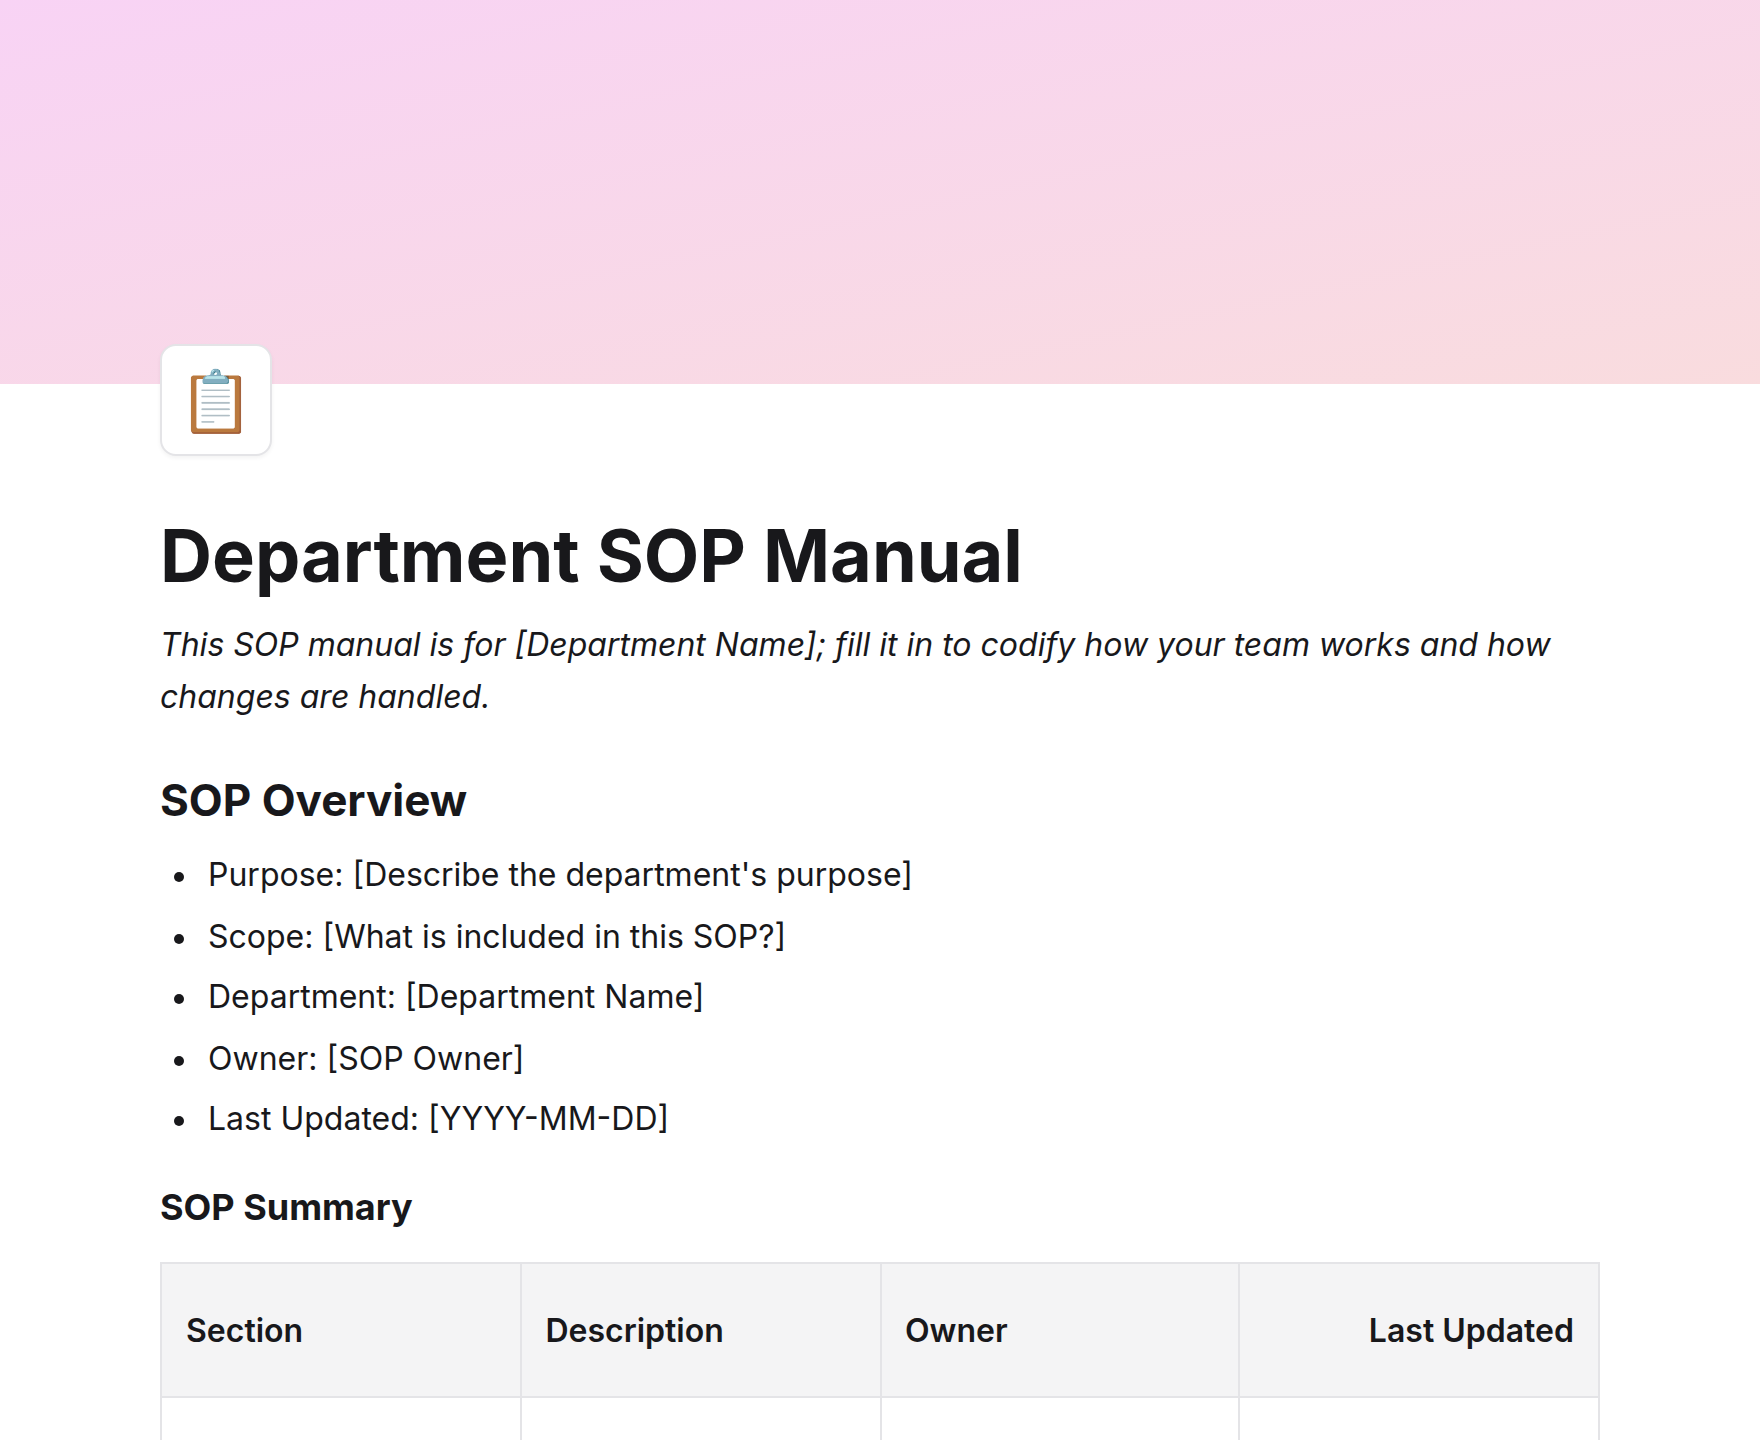The width and height of the screenshot is (1760, 1440).
Task: Select the SOP Overview heading
Action: (313, 800)
